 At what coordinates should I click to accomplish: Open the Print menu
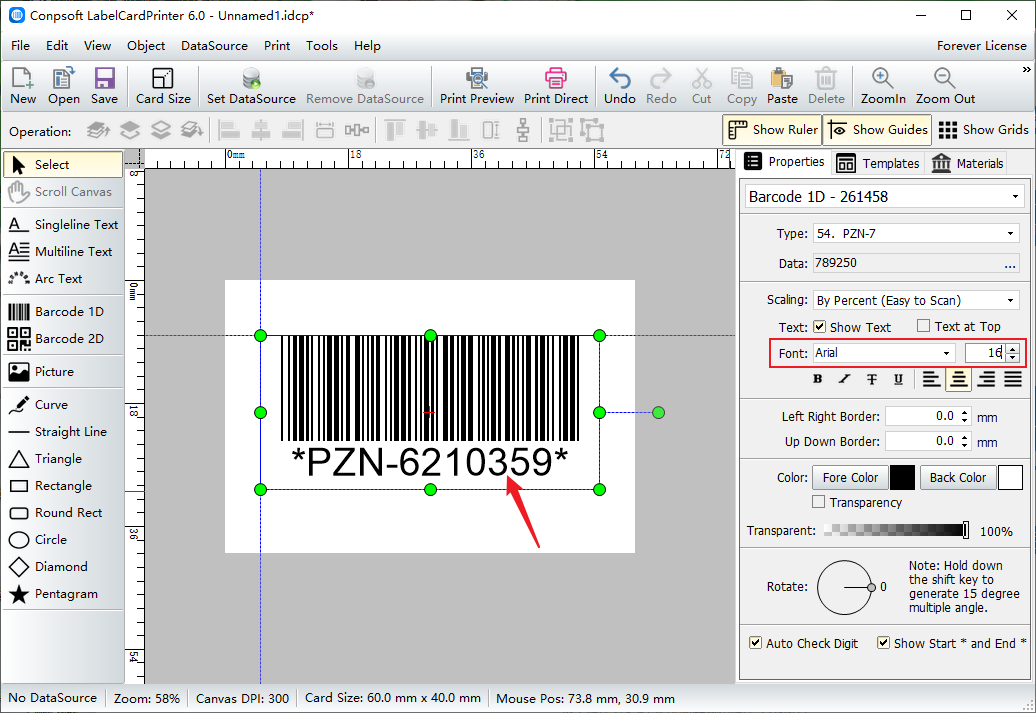277,46
